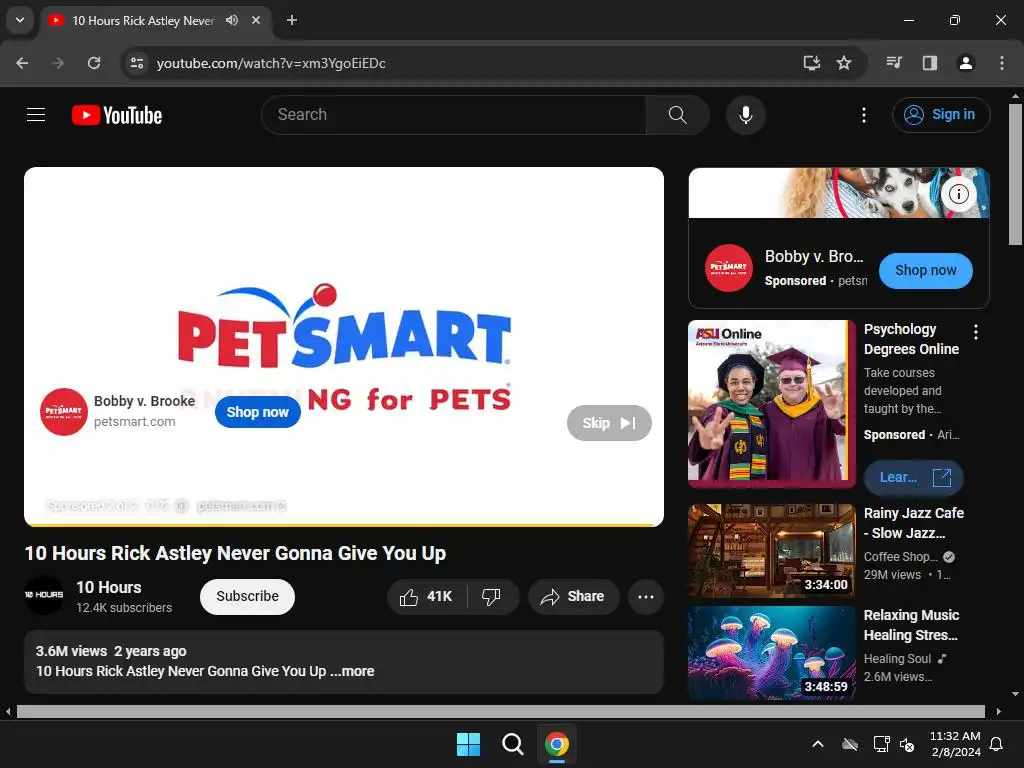Click Relaxing Music Healing Stress title
This screenshot has width=1024, height=768.
pos(911,625)
